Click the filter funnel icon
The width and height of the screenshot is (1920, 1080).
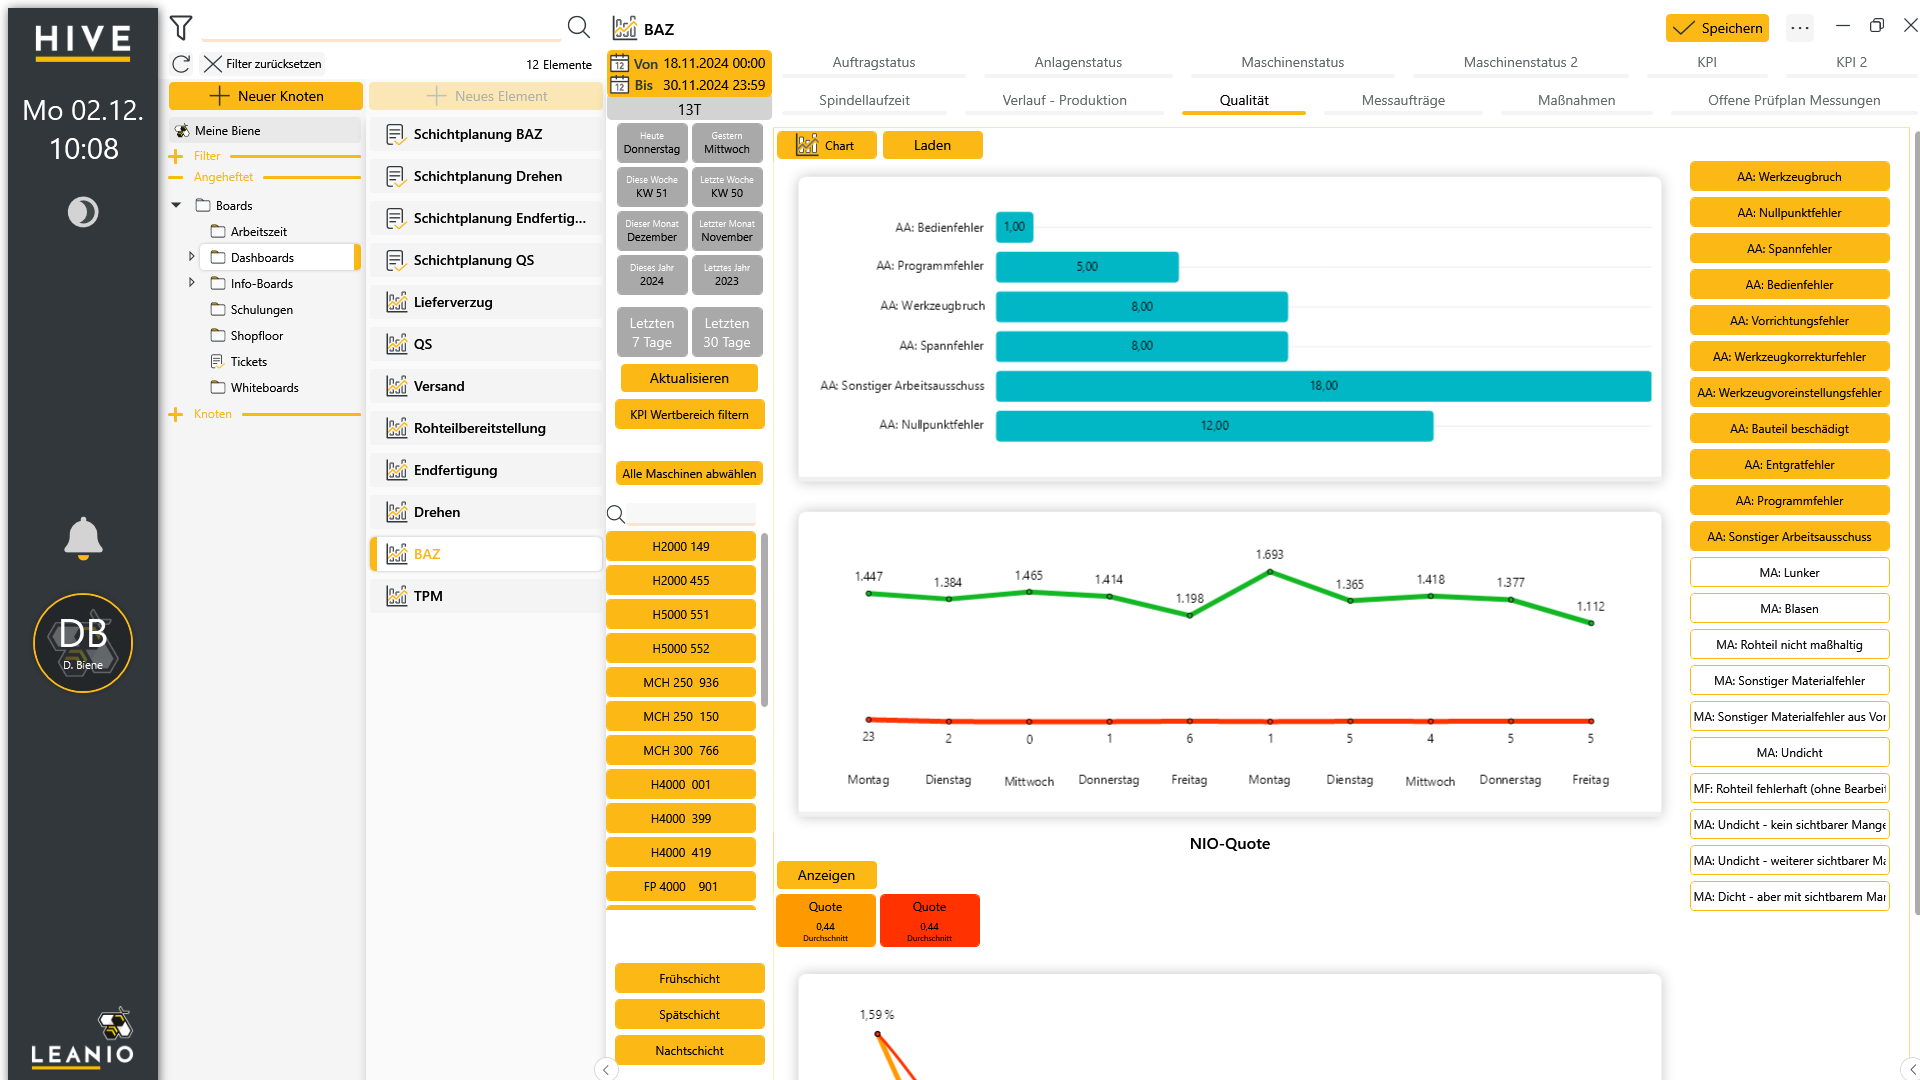(x=181, y=28)
